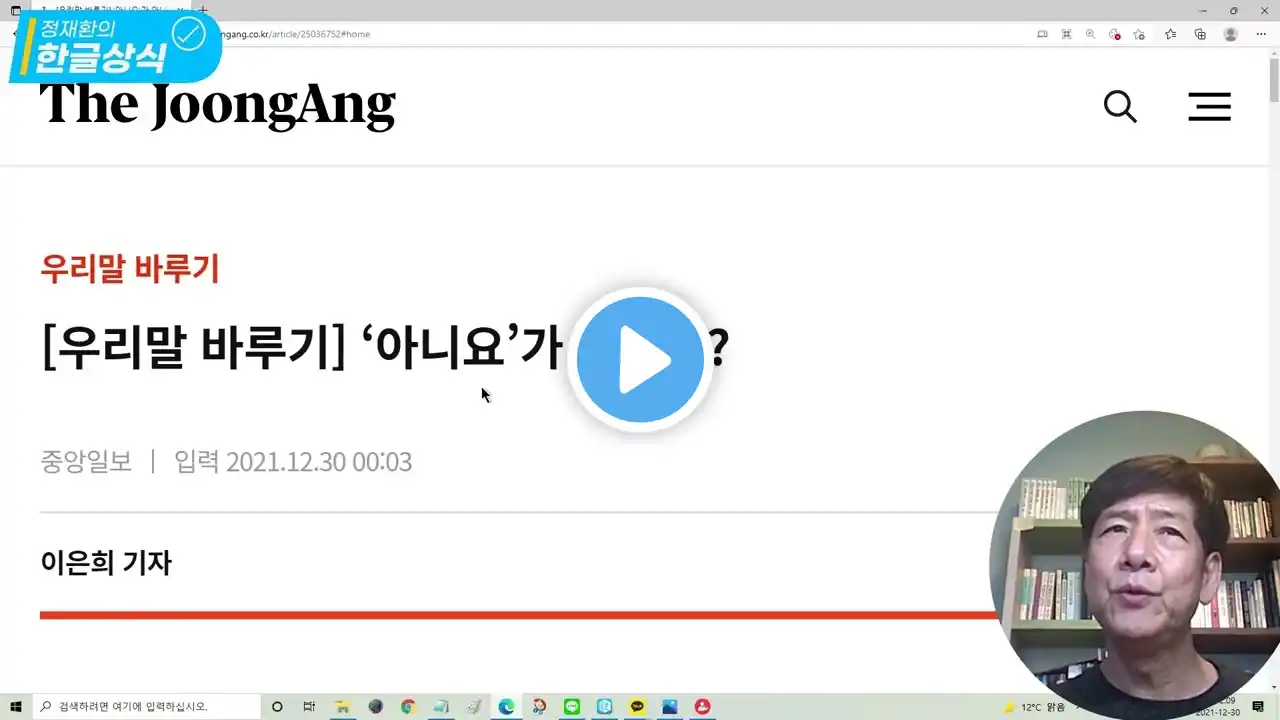
Task: Open Edge profile avatar
Action: point(1230,34)
